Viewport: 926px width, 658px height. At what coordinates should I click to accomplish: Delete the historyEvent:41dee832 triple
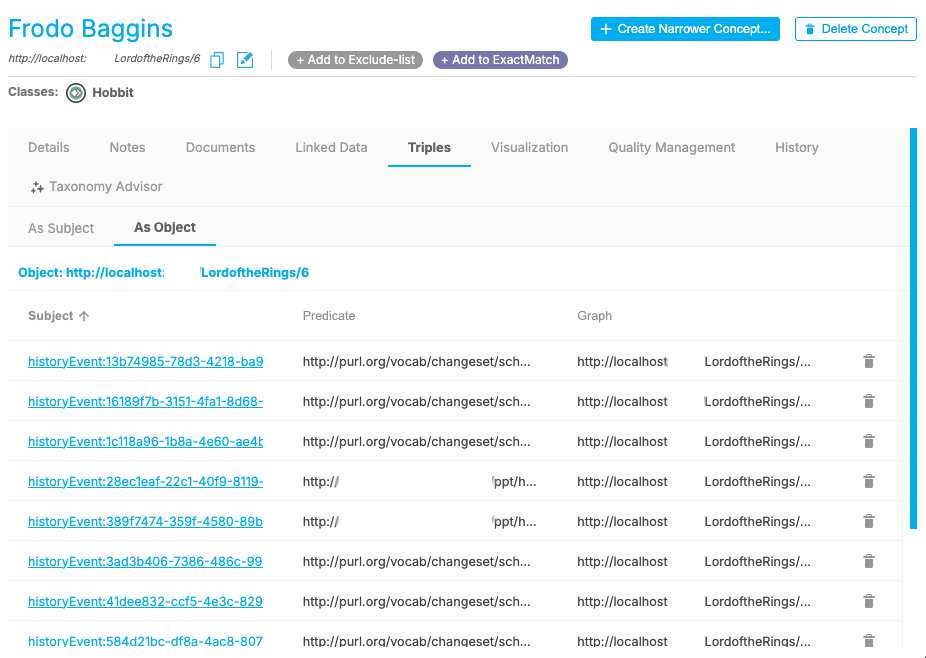pyautogui.click(x=869, y=601)
